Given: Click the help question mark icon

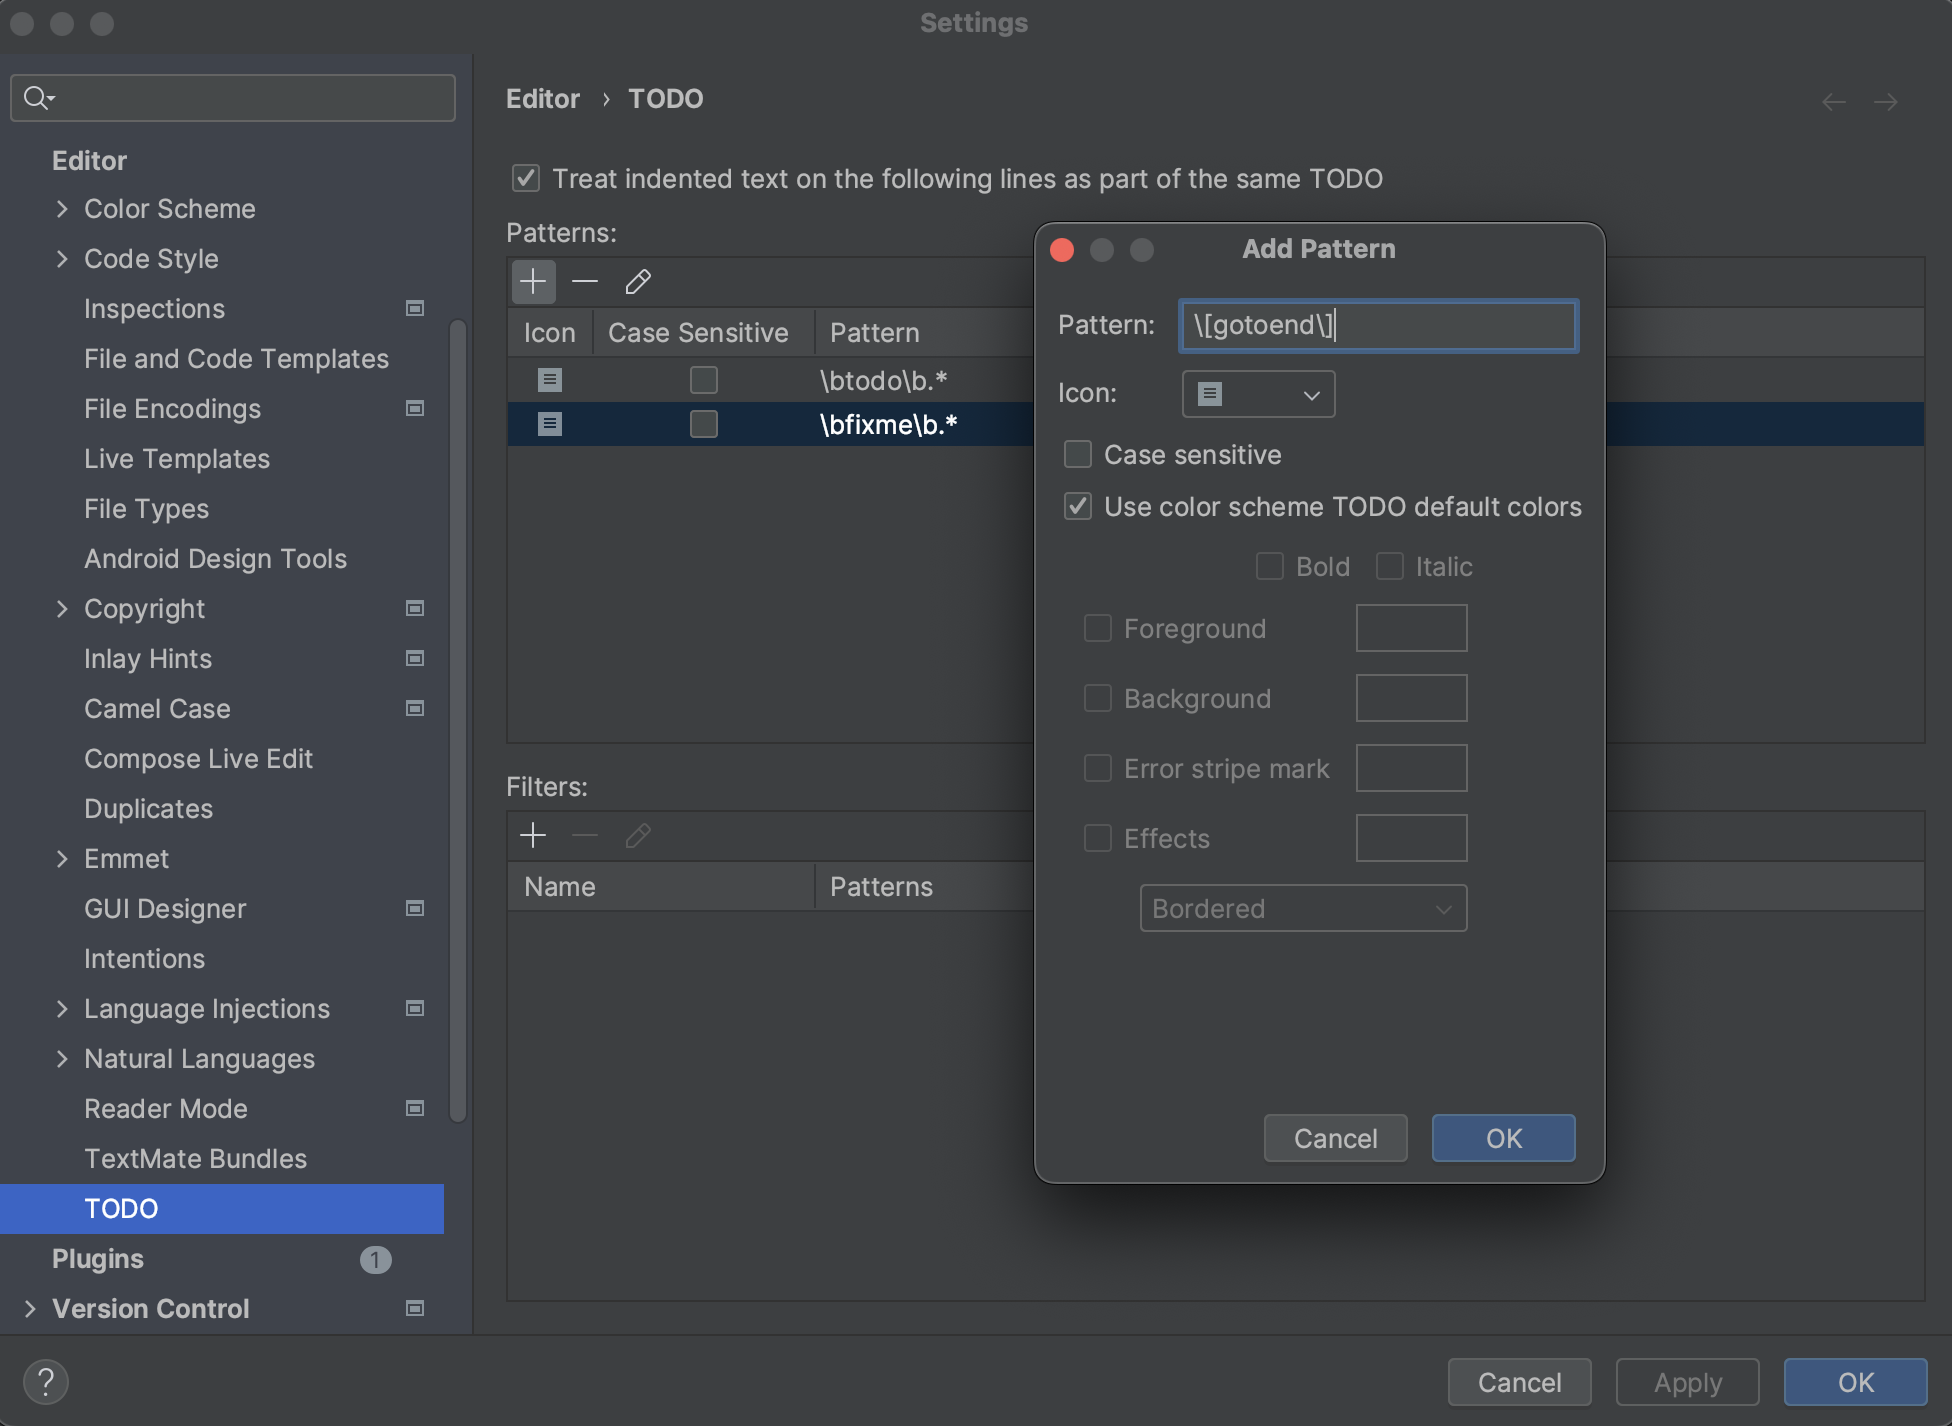Looking at the screenshot, I should click(45, 1382).
